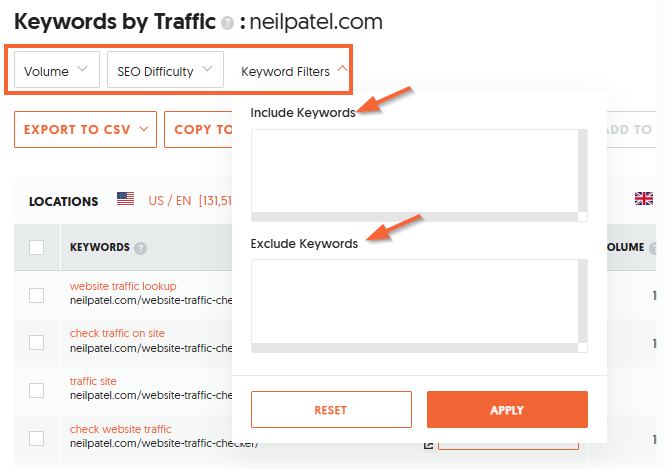Expand the SEO Difficulty dropdown

165,71
